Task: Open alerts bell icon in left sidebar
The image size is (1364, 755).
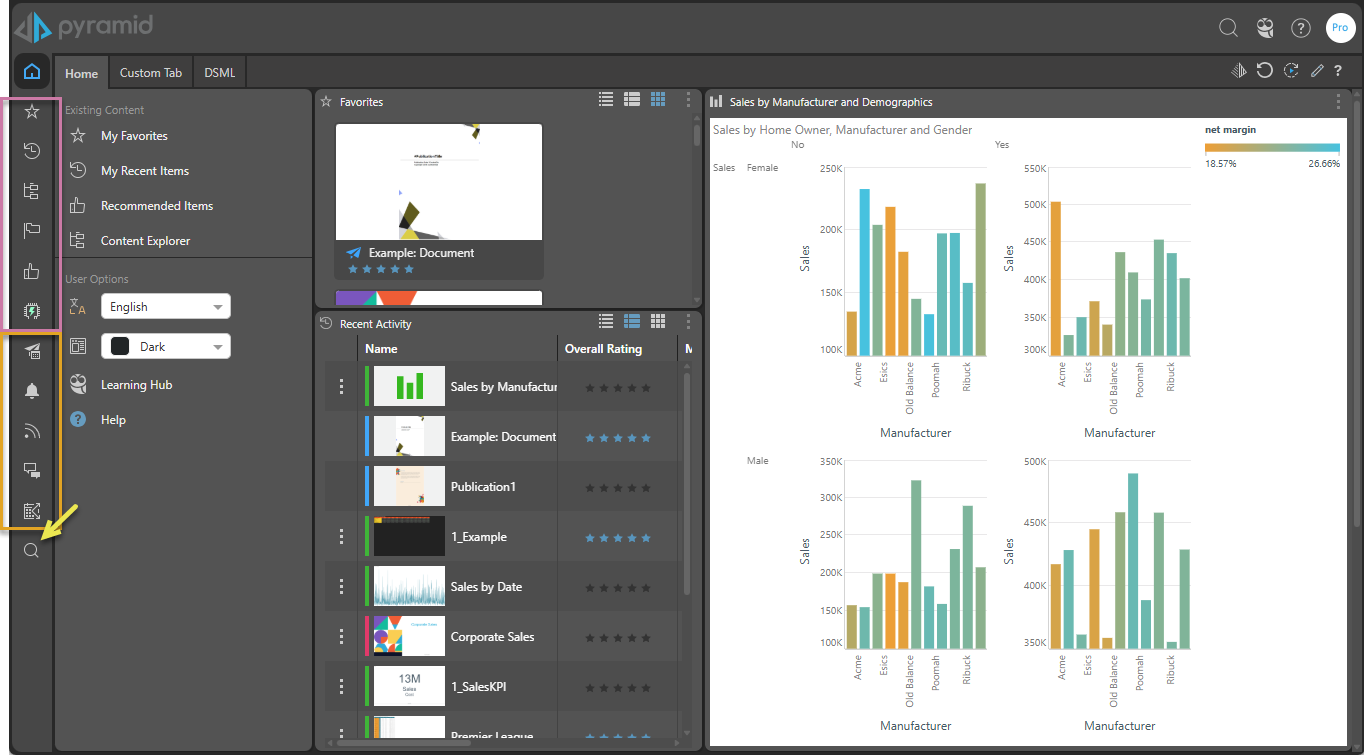Action: (32, 391)
